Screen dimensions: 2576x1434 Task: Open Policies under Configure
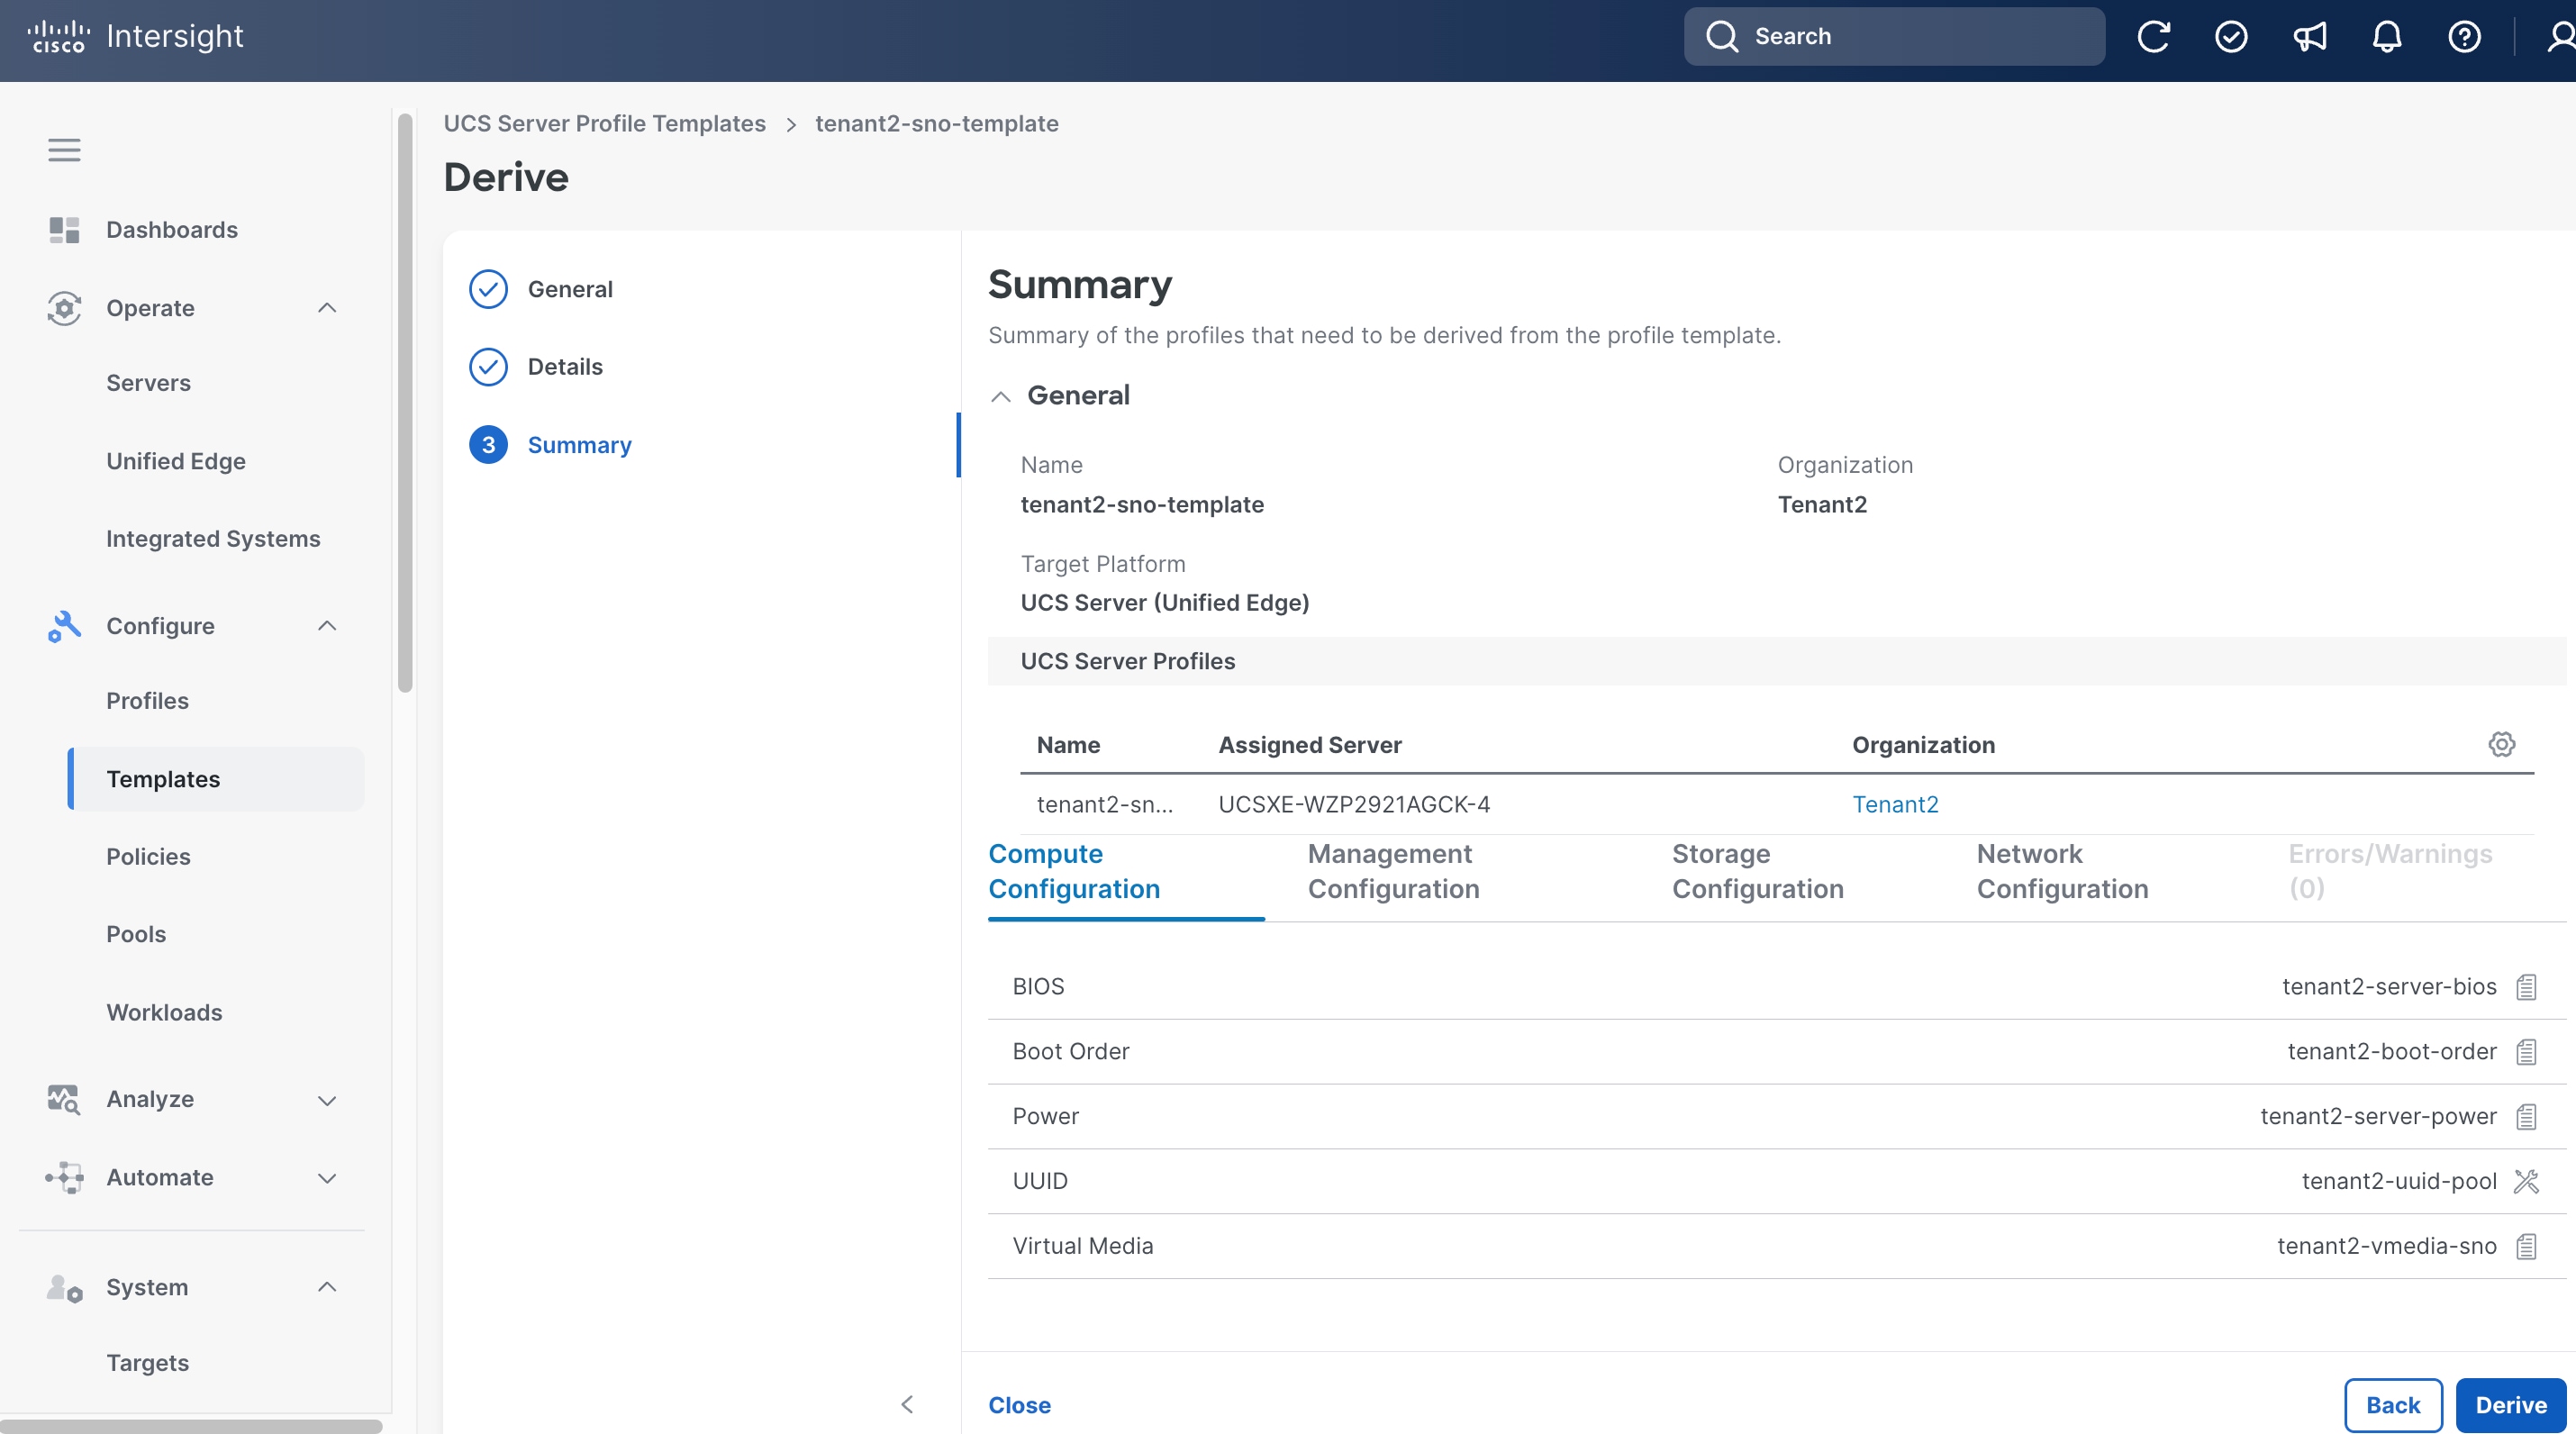pyautogui.click(x=148, y=857)
